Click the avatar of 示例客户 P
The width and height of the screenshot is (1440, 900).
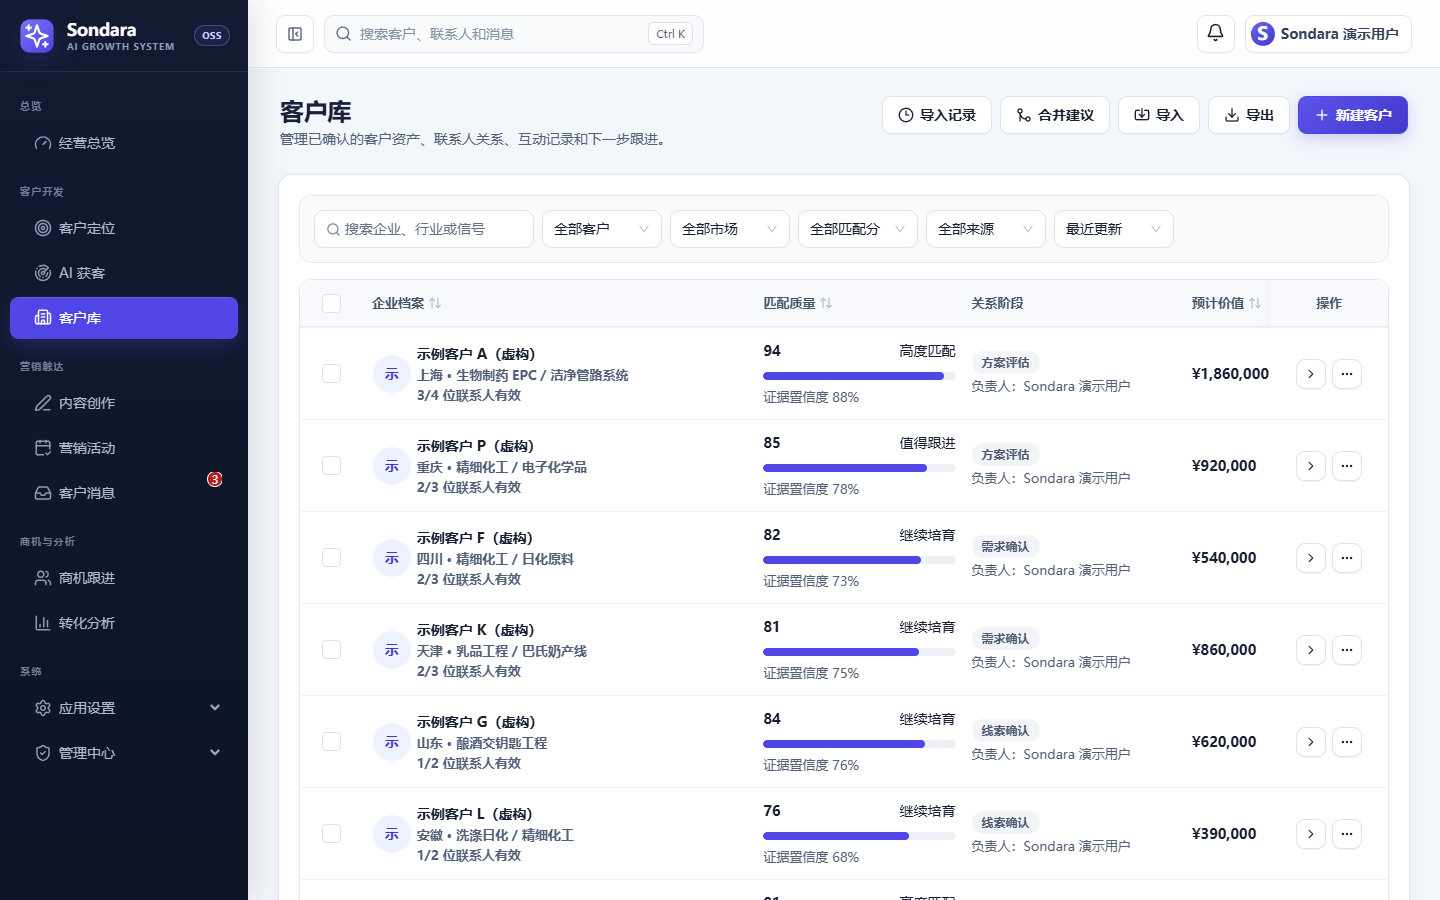click(392, 466)
